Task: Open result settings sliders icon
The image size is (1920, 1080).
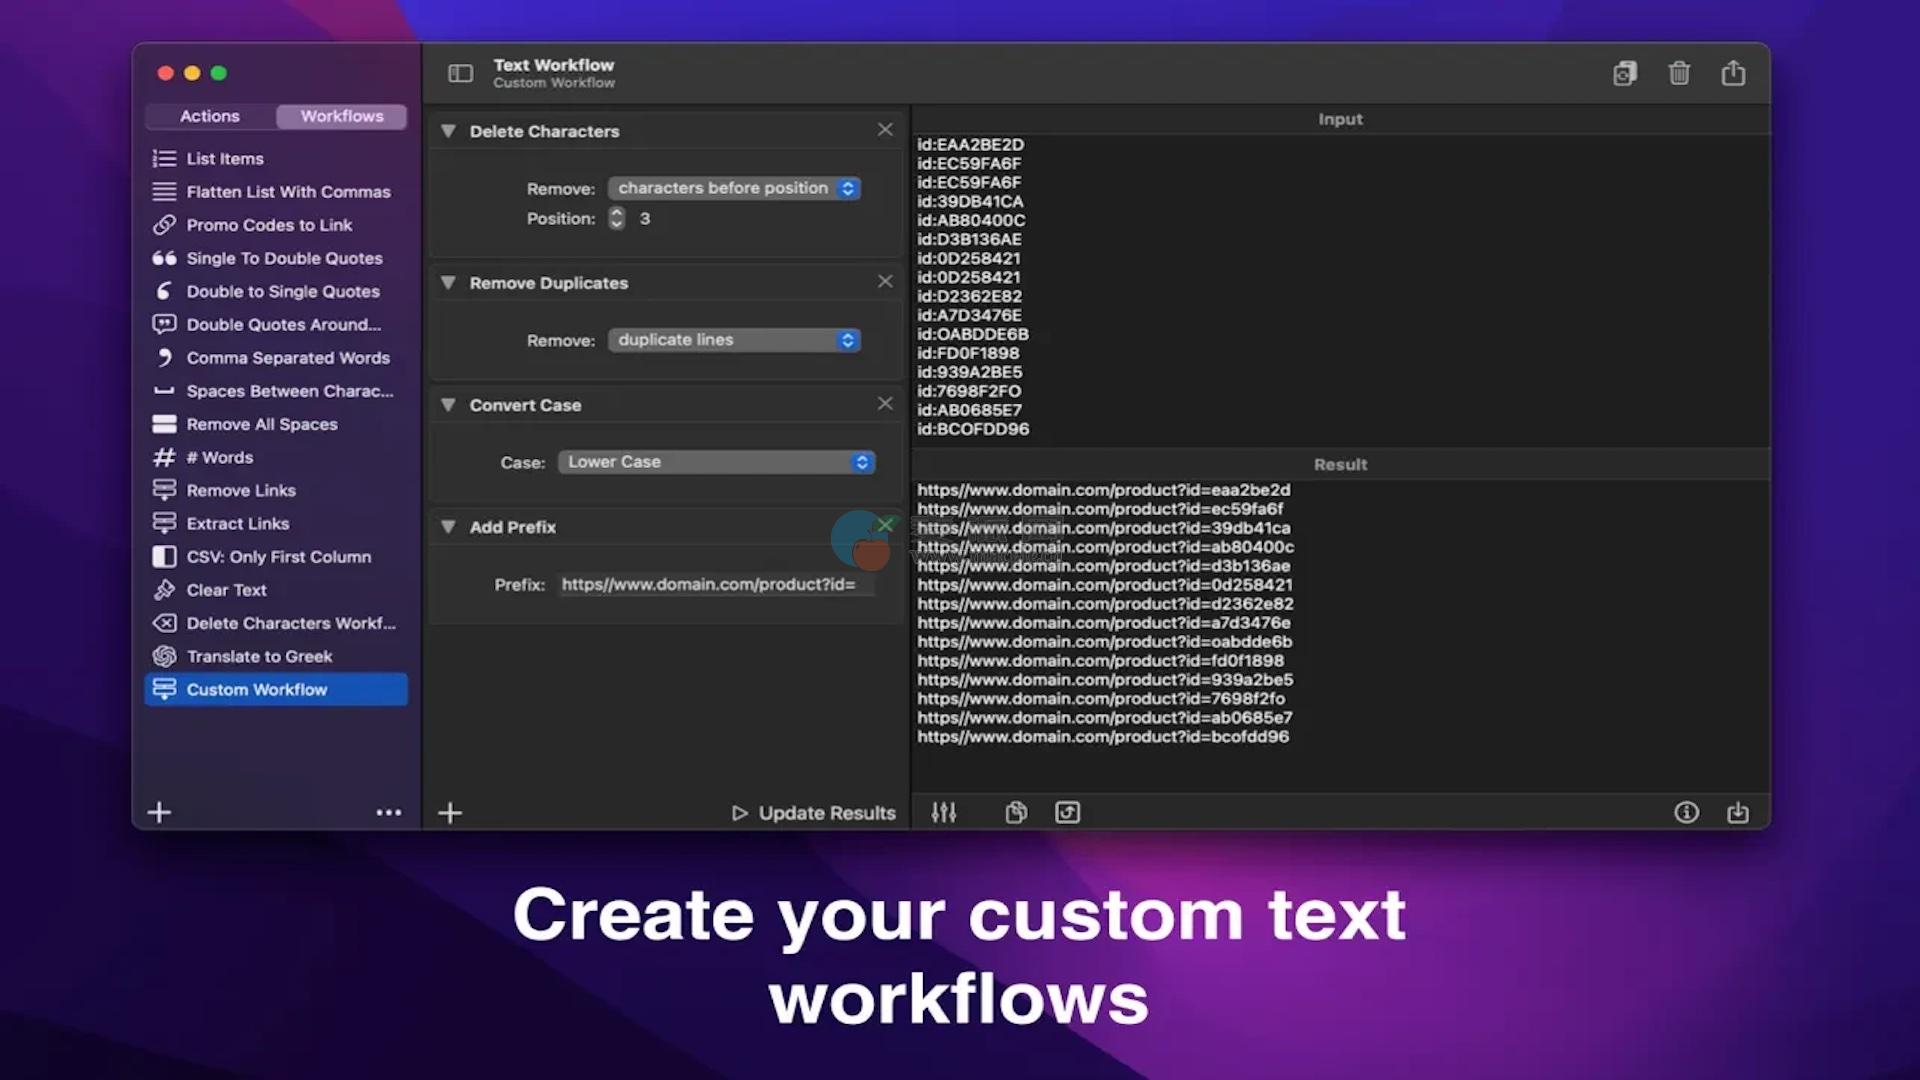Action: pos(944,812)
